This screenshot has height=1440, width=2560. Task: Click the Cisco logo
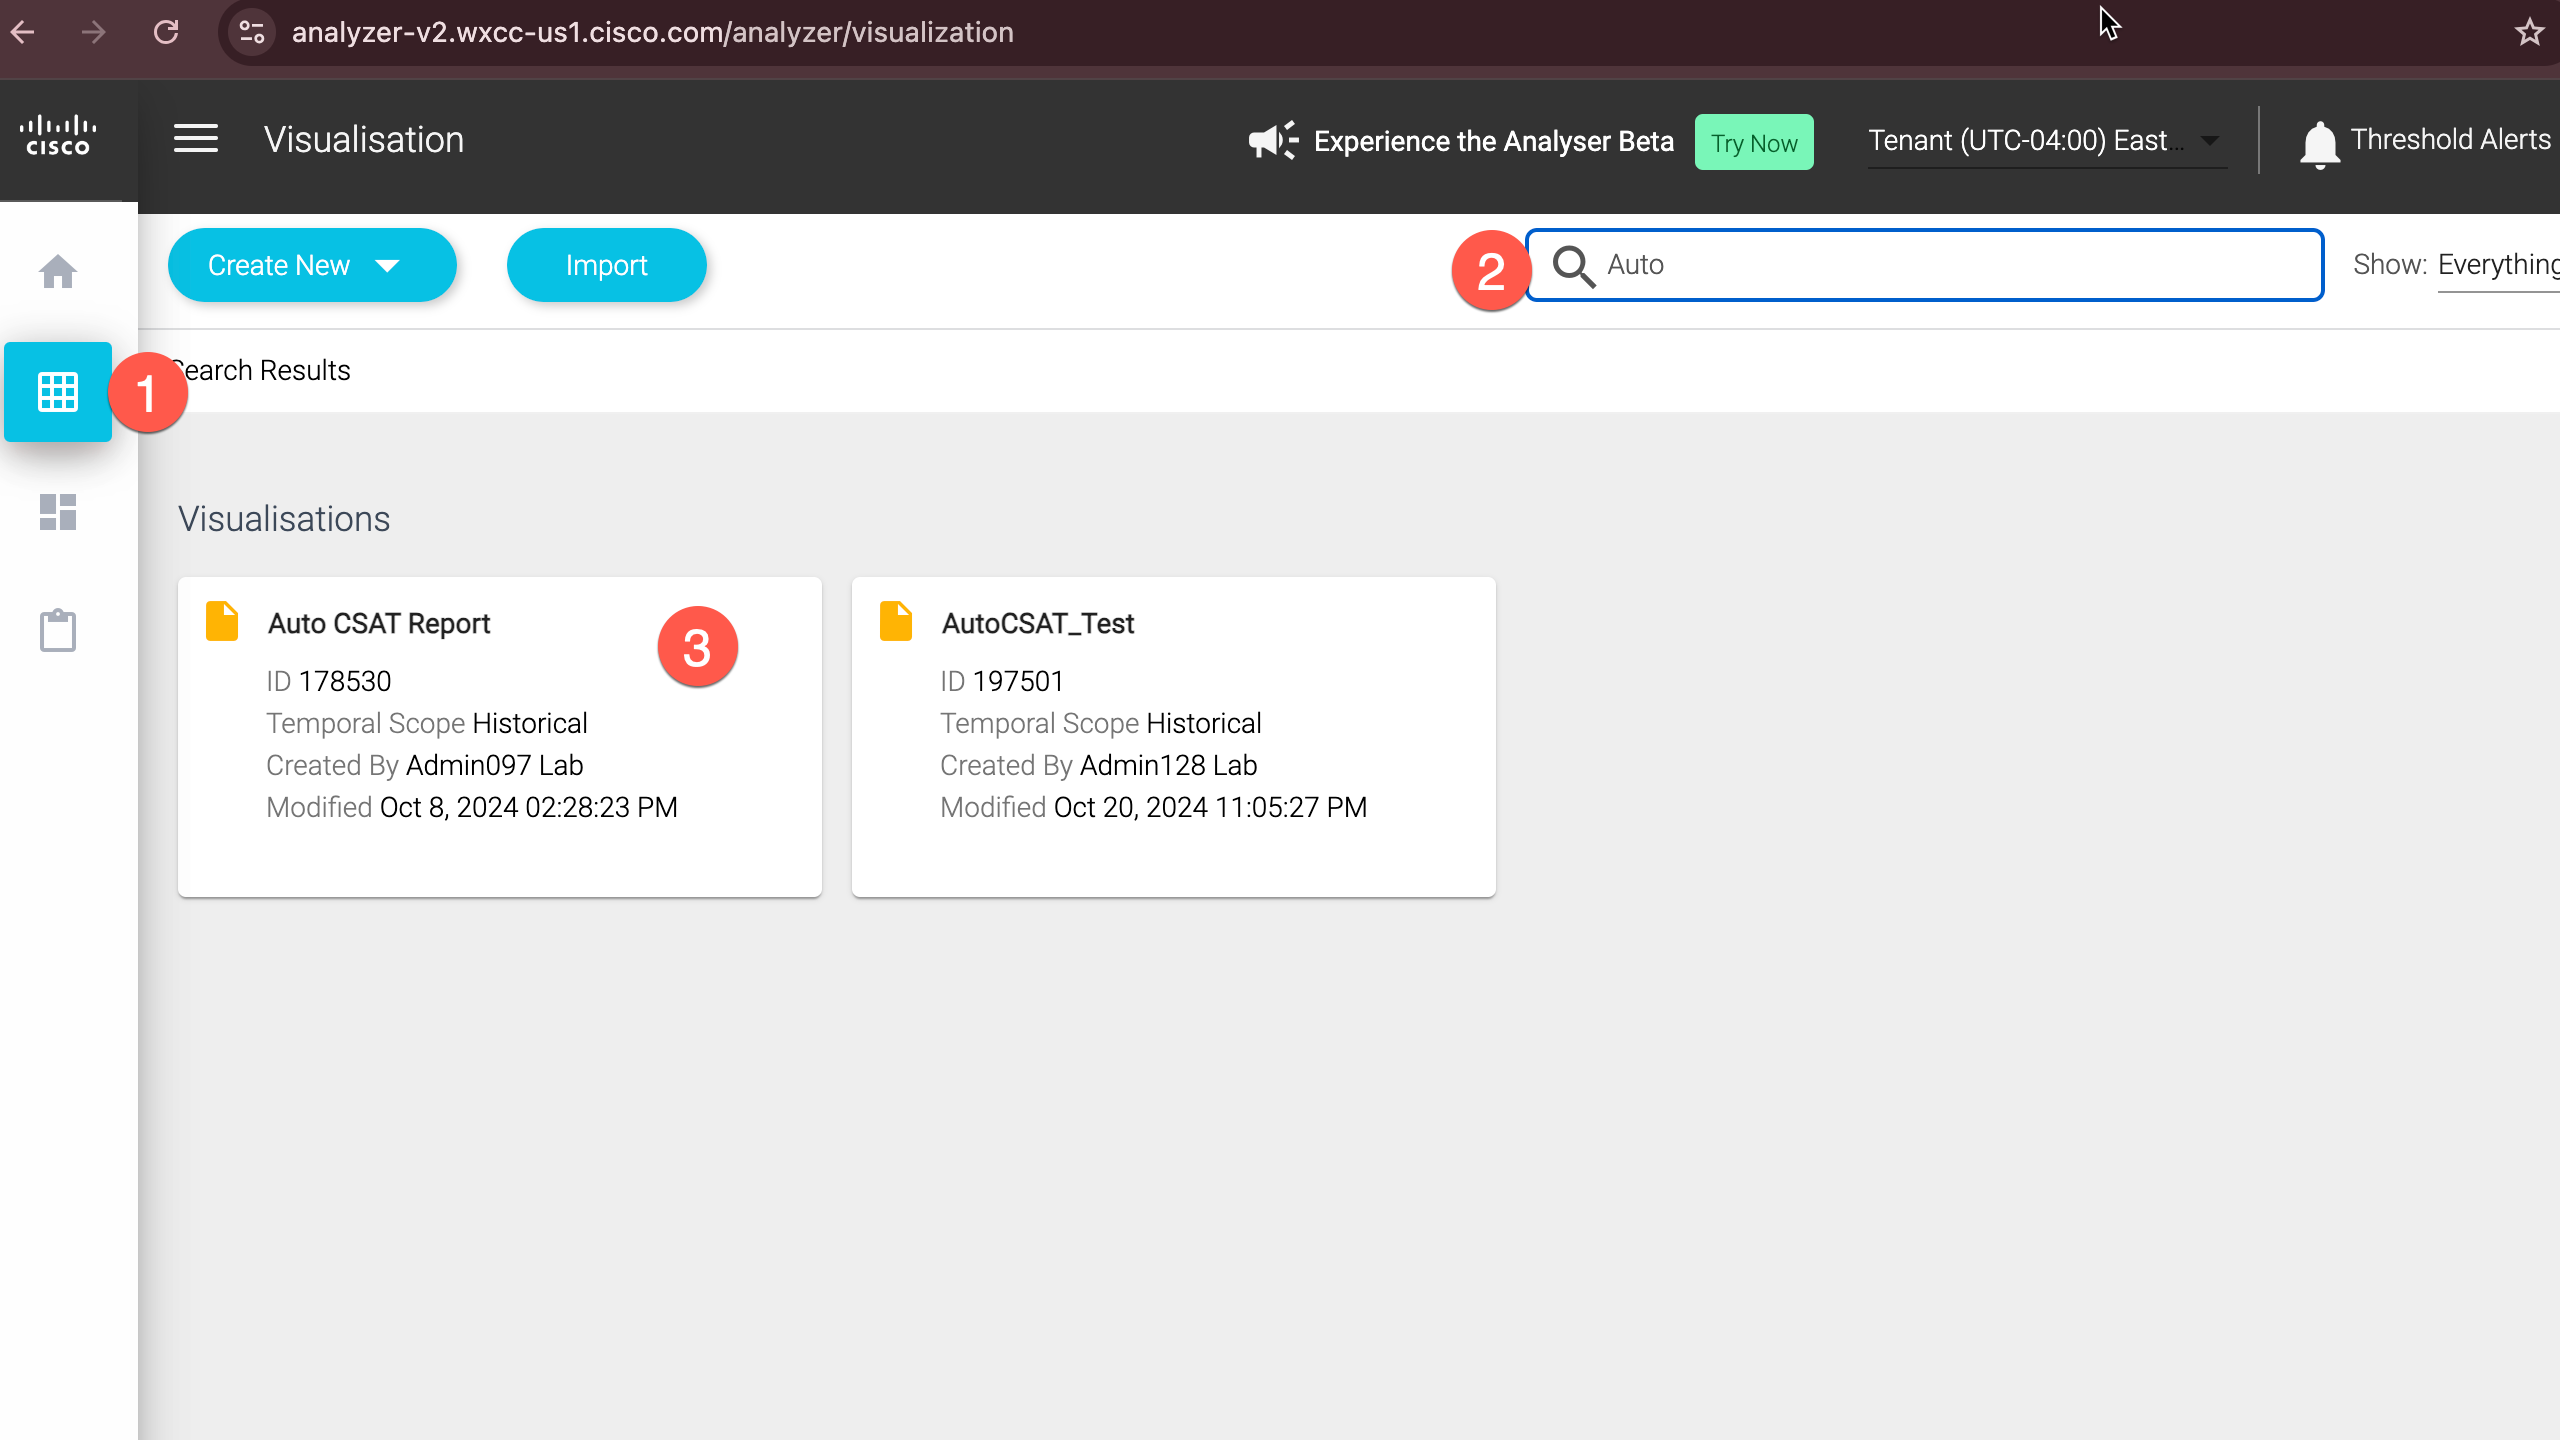tap(58, 137)
